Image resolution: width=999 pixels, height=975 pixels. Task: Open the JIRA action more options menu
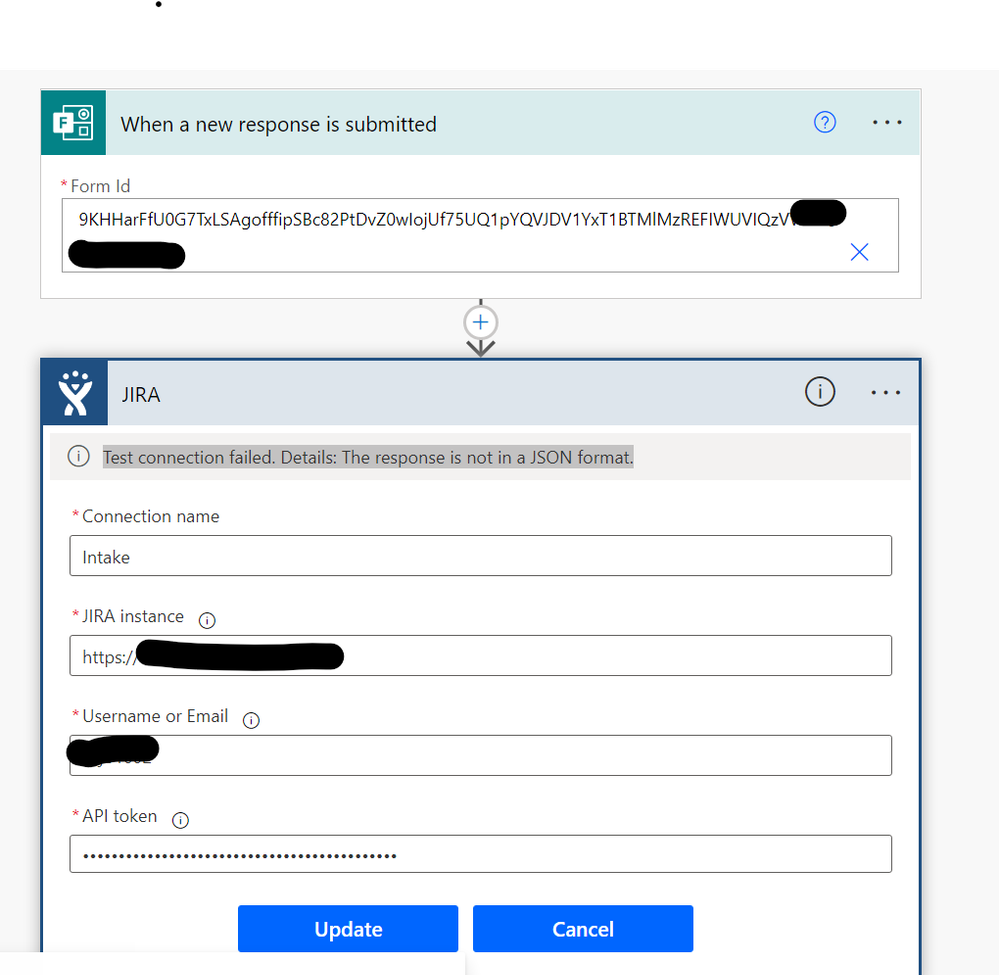(886, 393)
